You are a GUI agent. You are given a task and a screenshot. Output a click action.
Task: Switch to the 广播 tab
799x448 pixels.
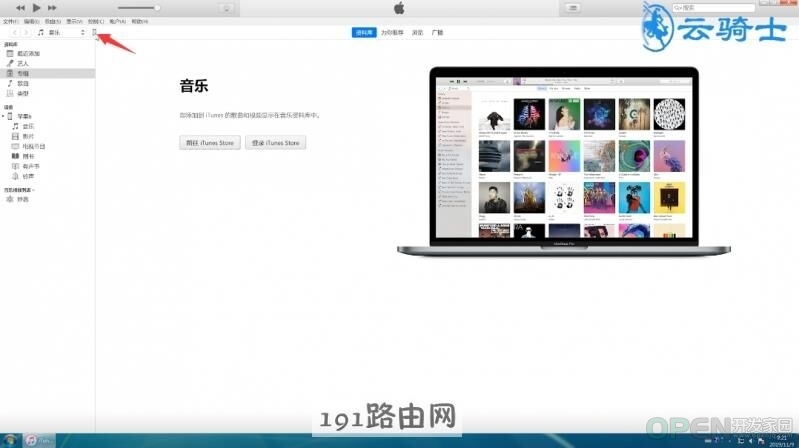click(x=437, y=33)
